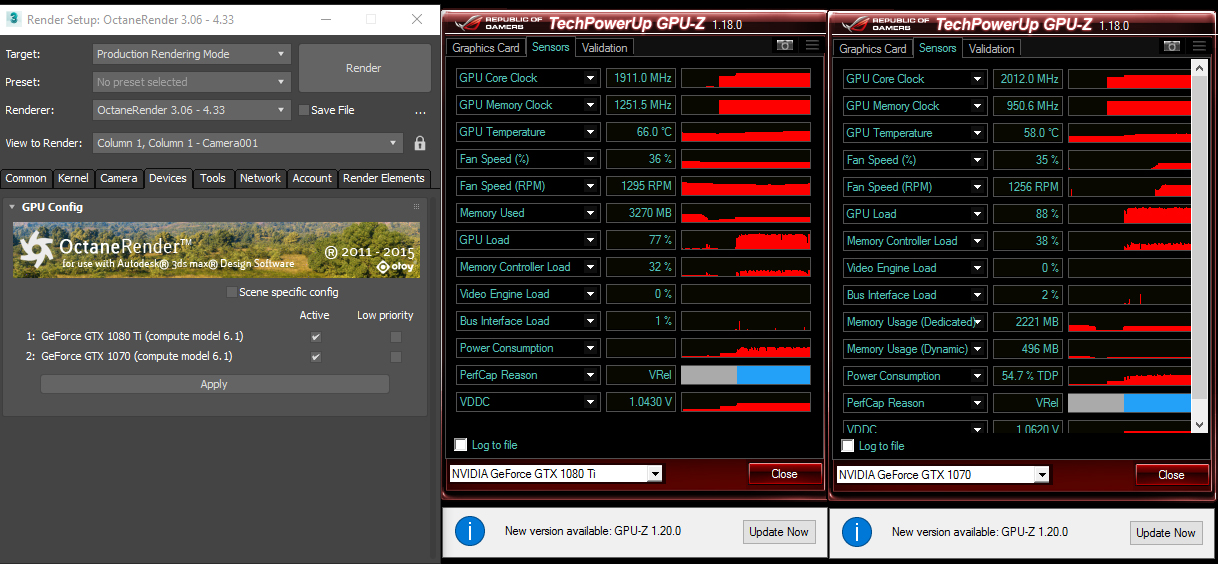Toggle the Scene specific config checkbox

click(232, 292)
